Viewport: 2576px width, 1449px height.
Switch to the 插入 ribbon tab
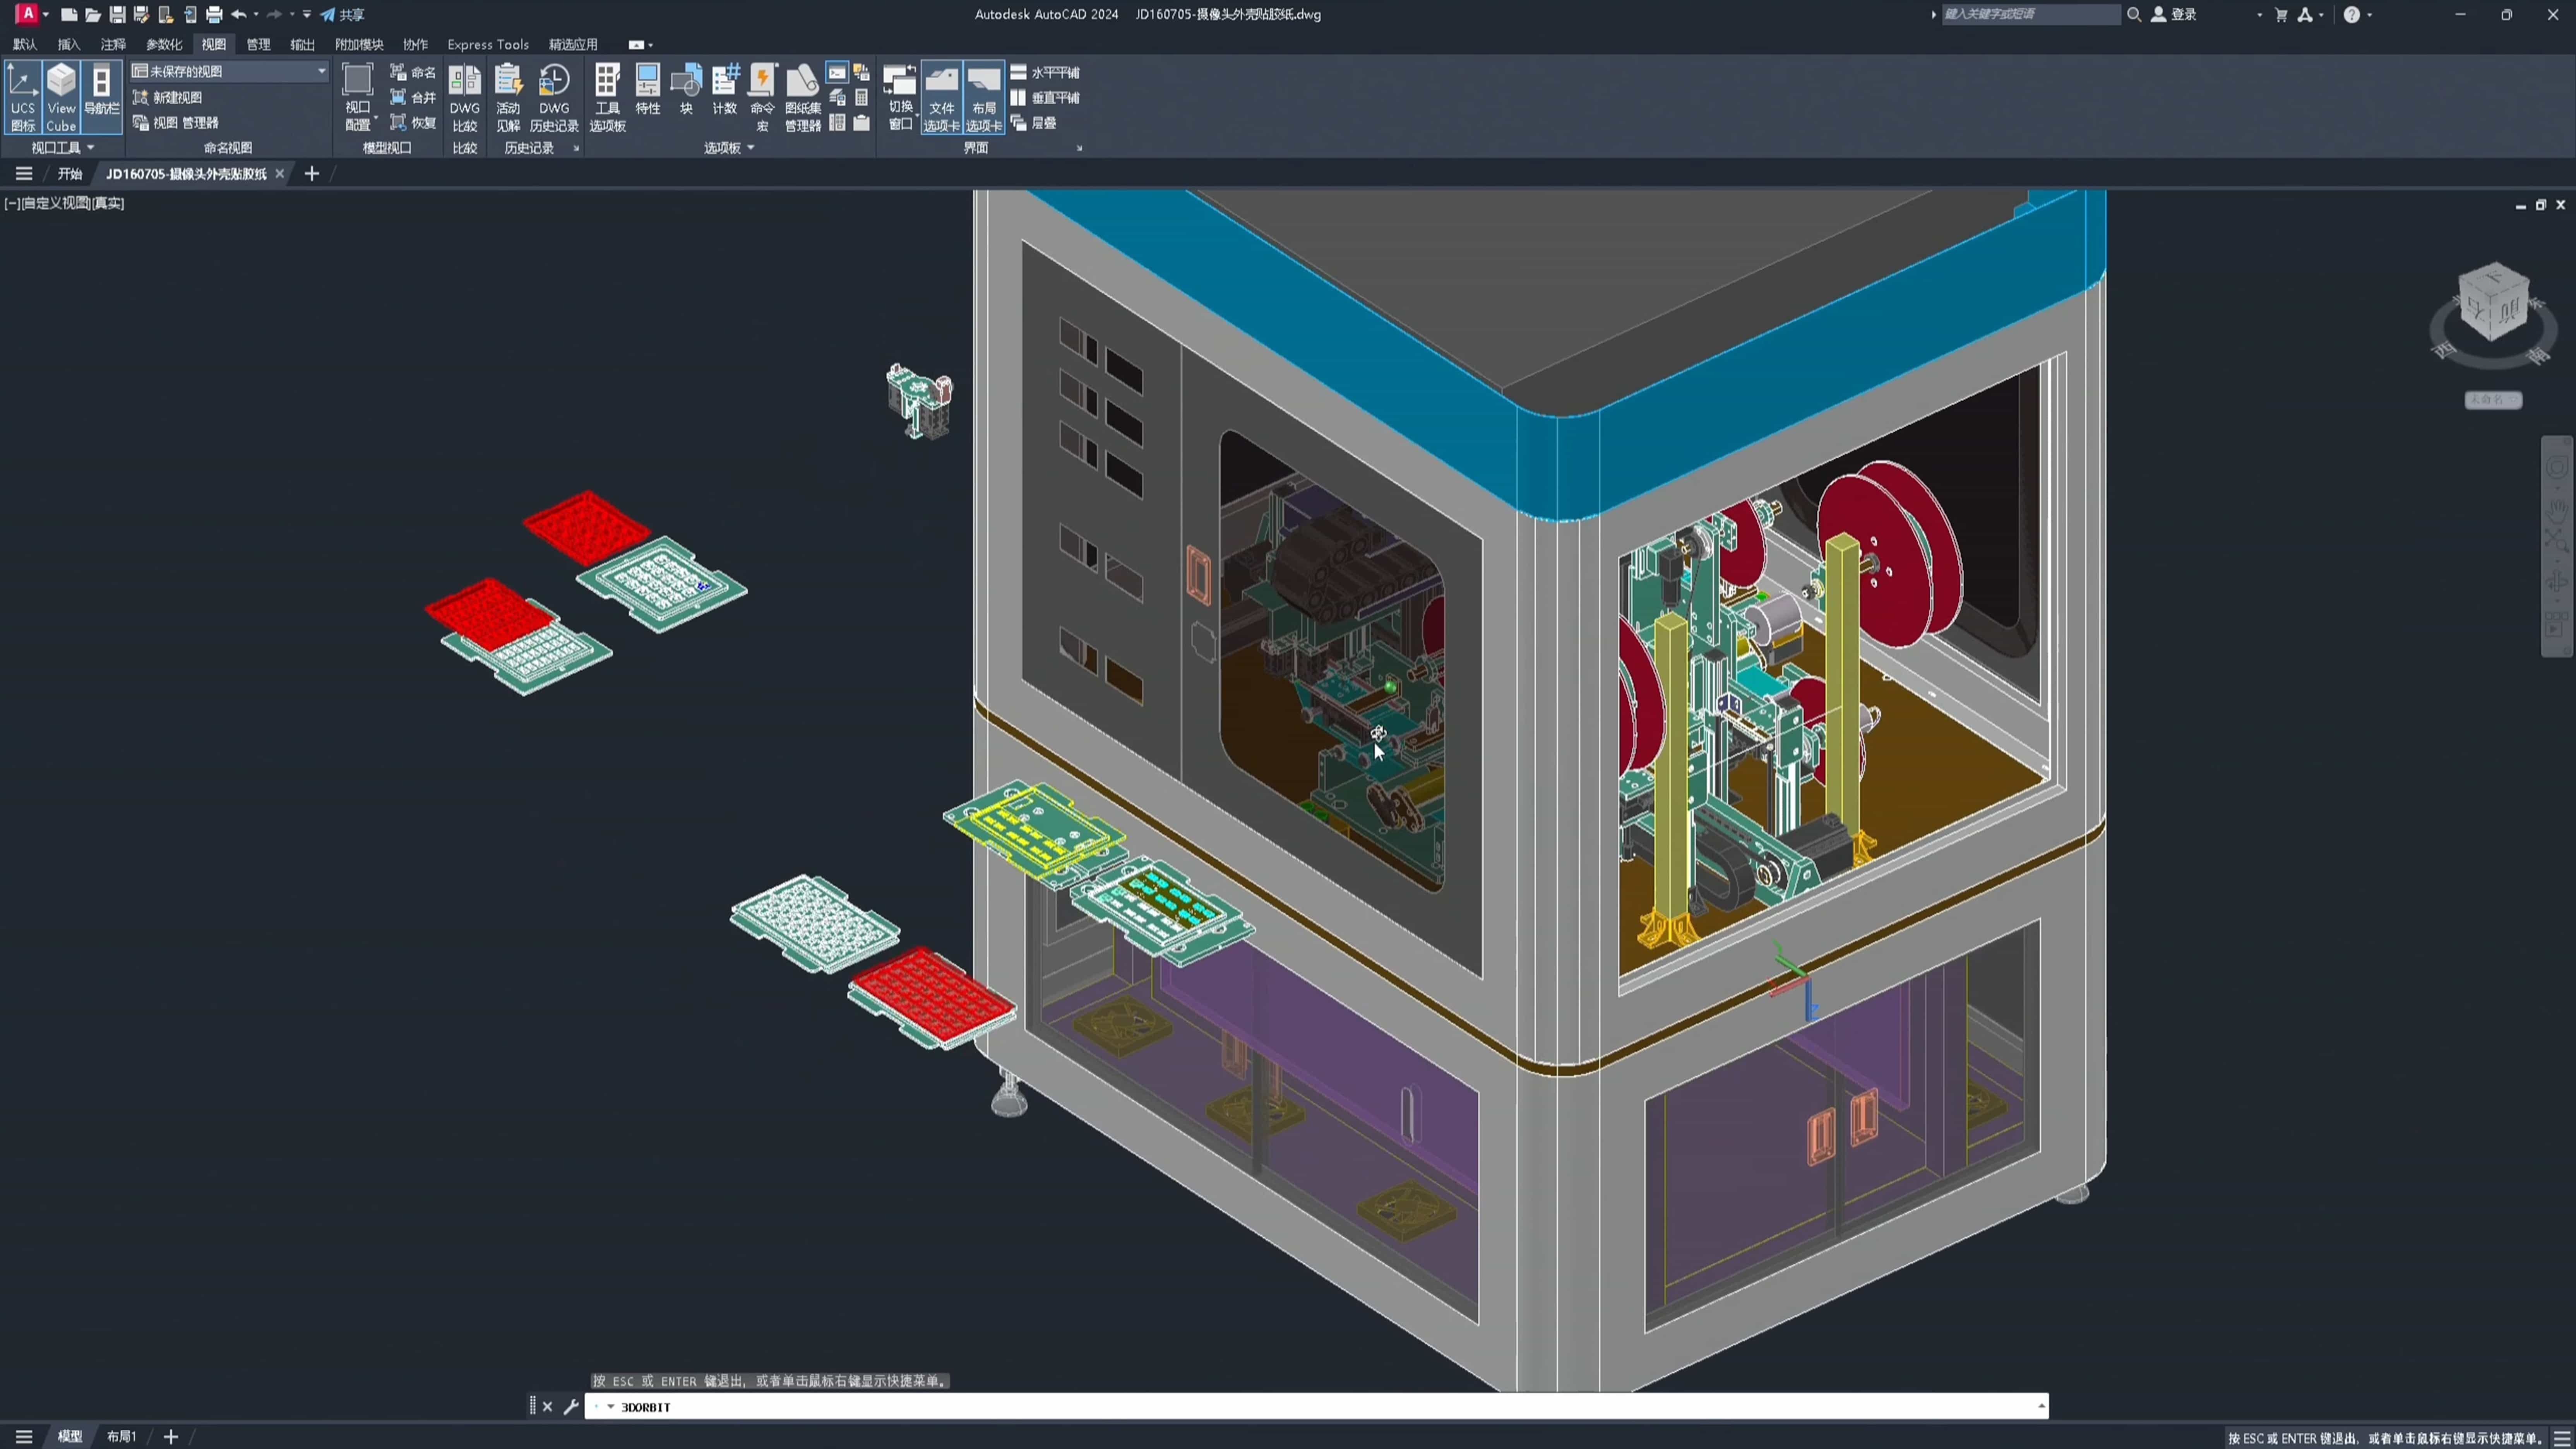(x=69, y=44)
